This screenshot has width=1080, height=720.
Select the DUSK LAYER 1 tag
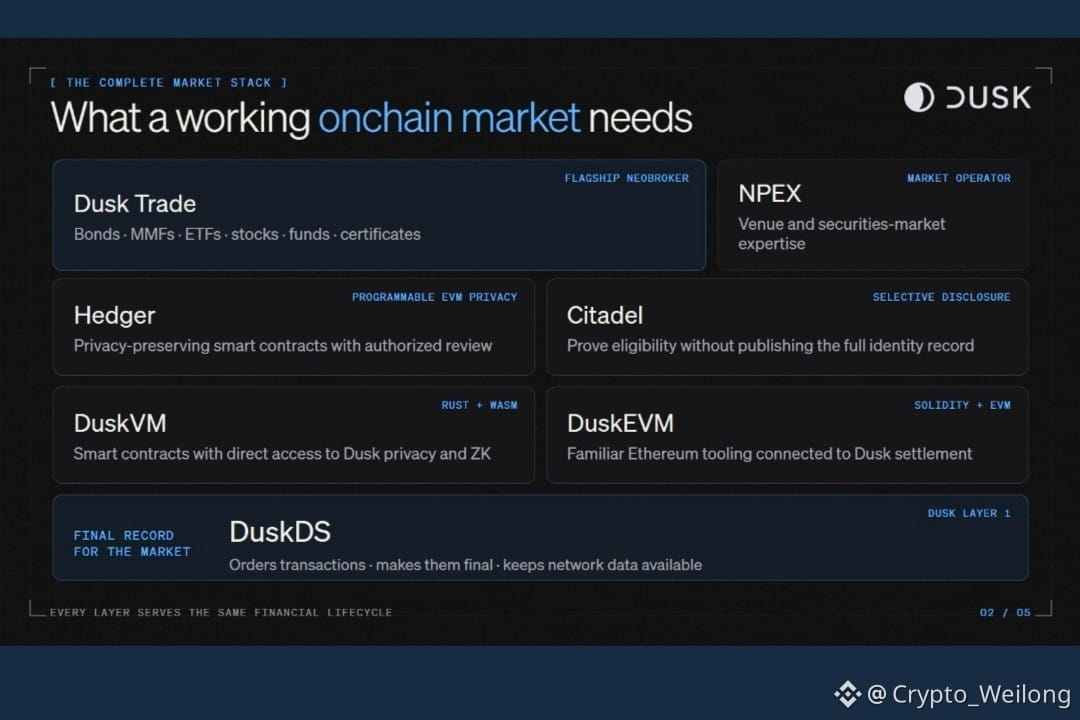969,513
